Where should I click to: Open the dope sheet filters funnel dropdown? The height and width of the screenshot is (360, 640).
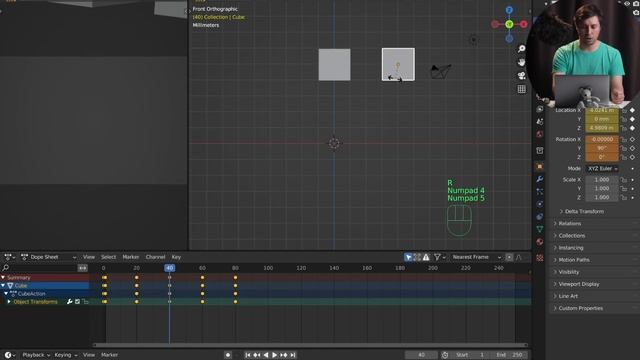point(440,257)
